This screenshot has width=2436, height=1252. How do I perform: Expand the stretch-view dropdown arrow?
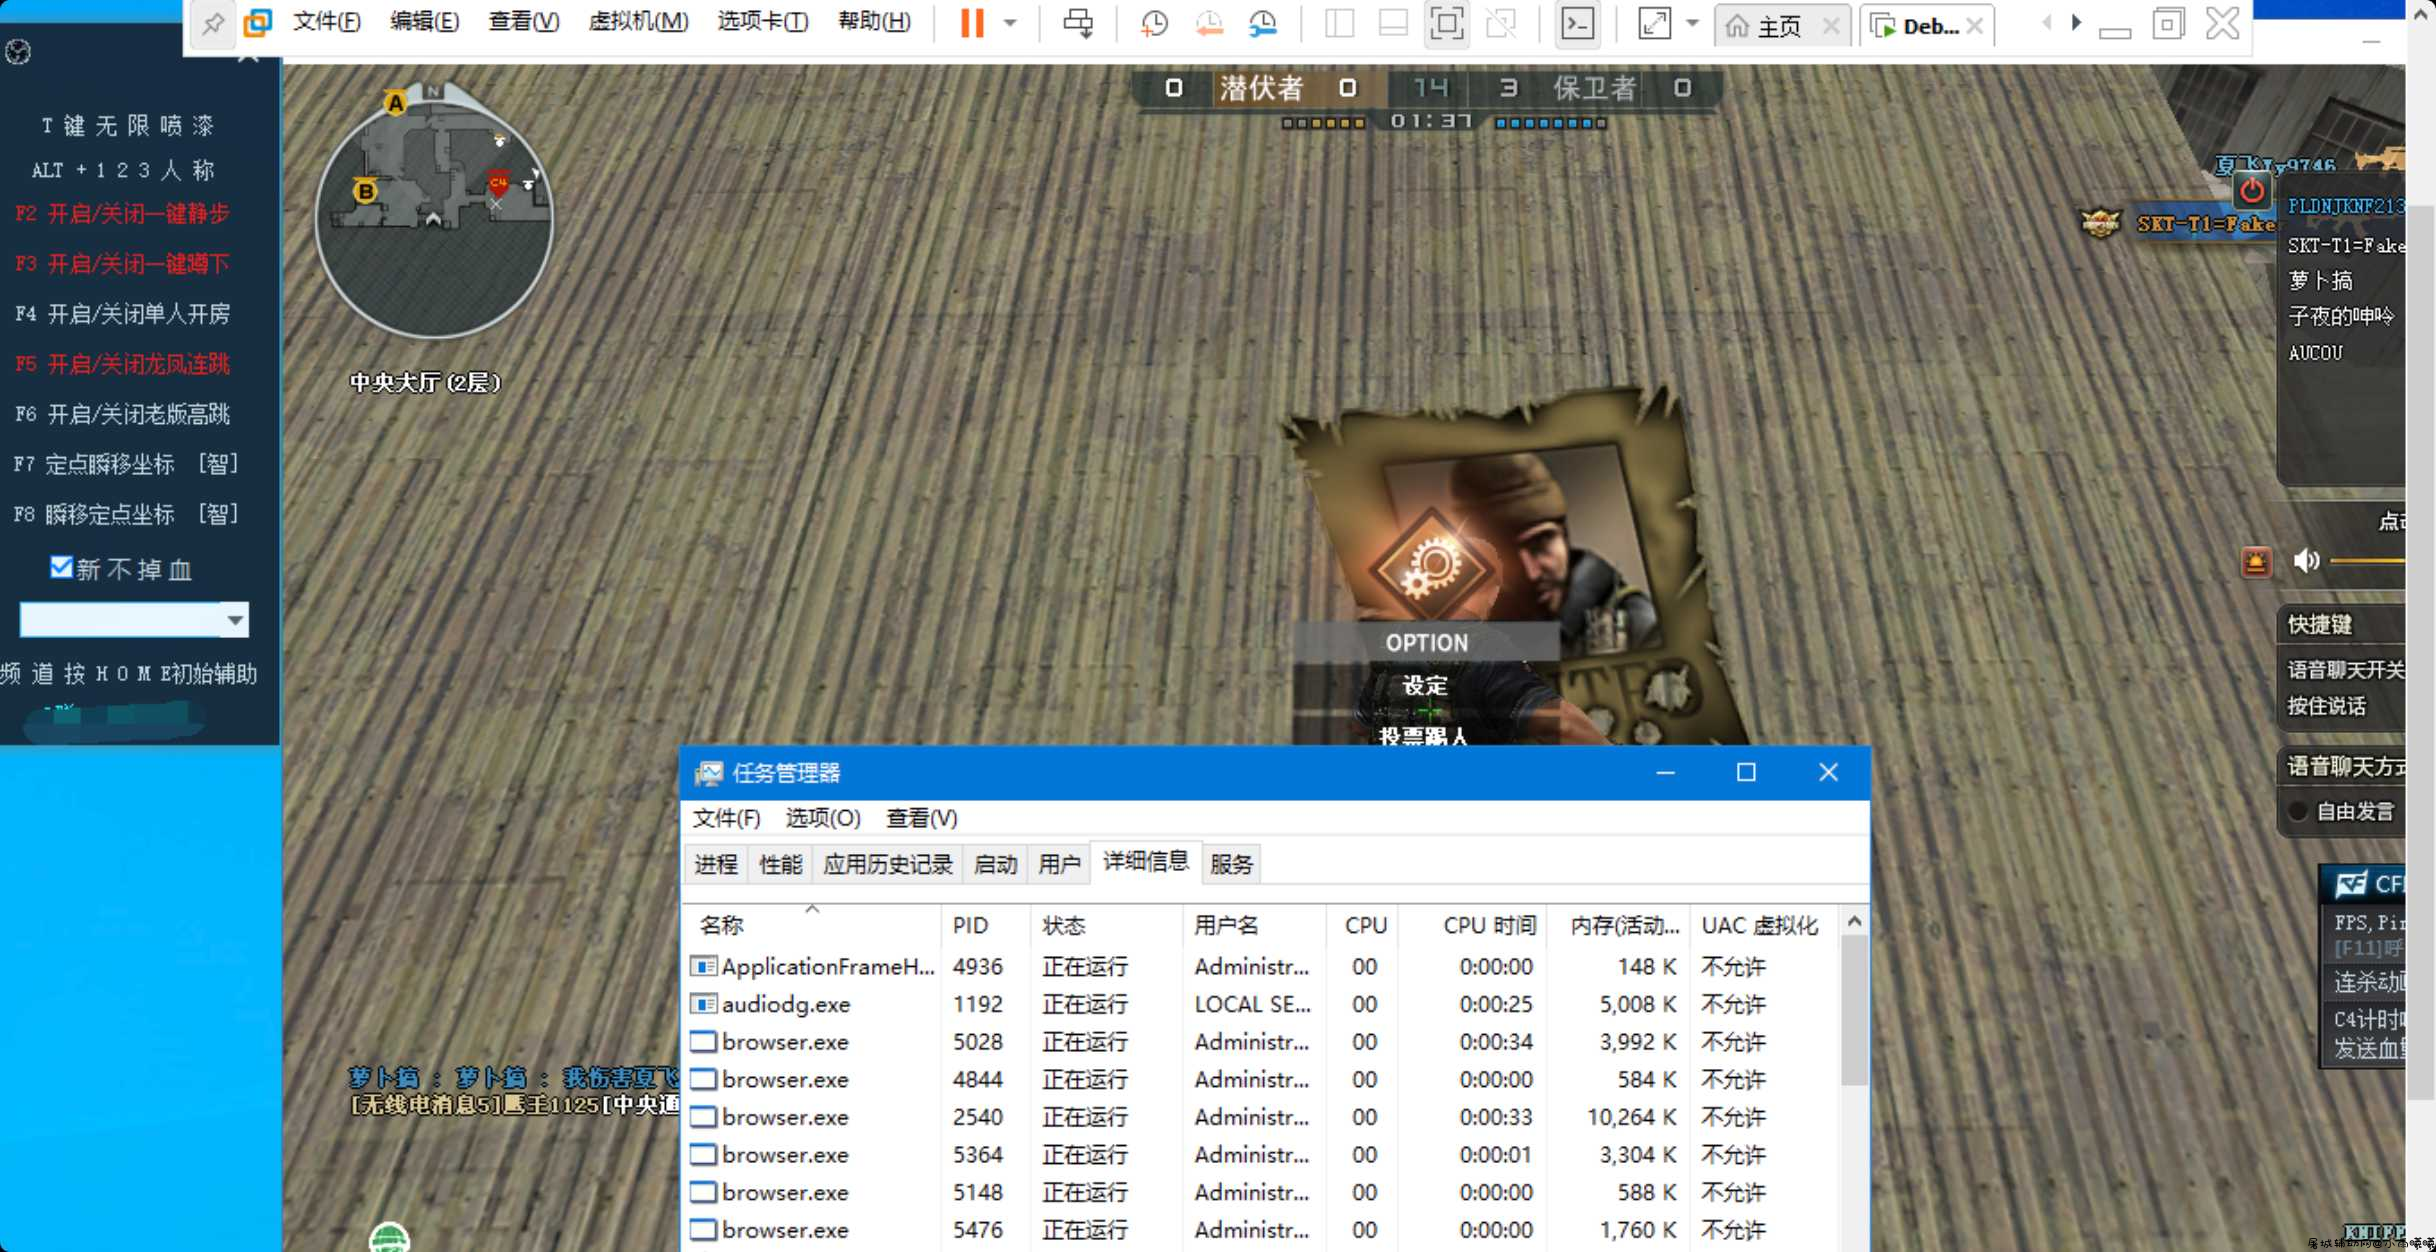(1692, 23)
